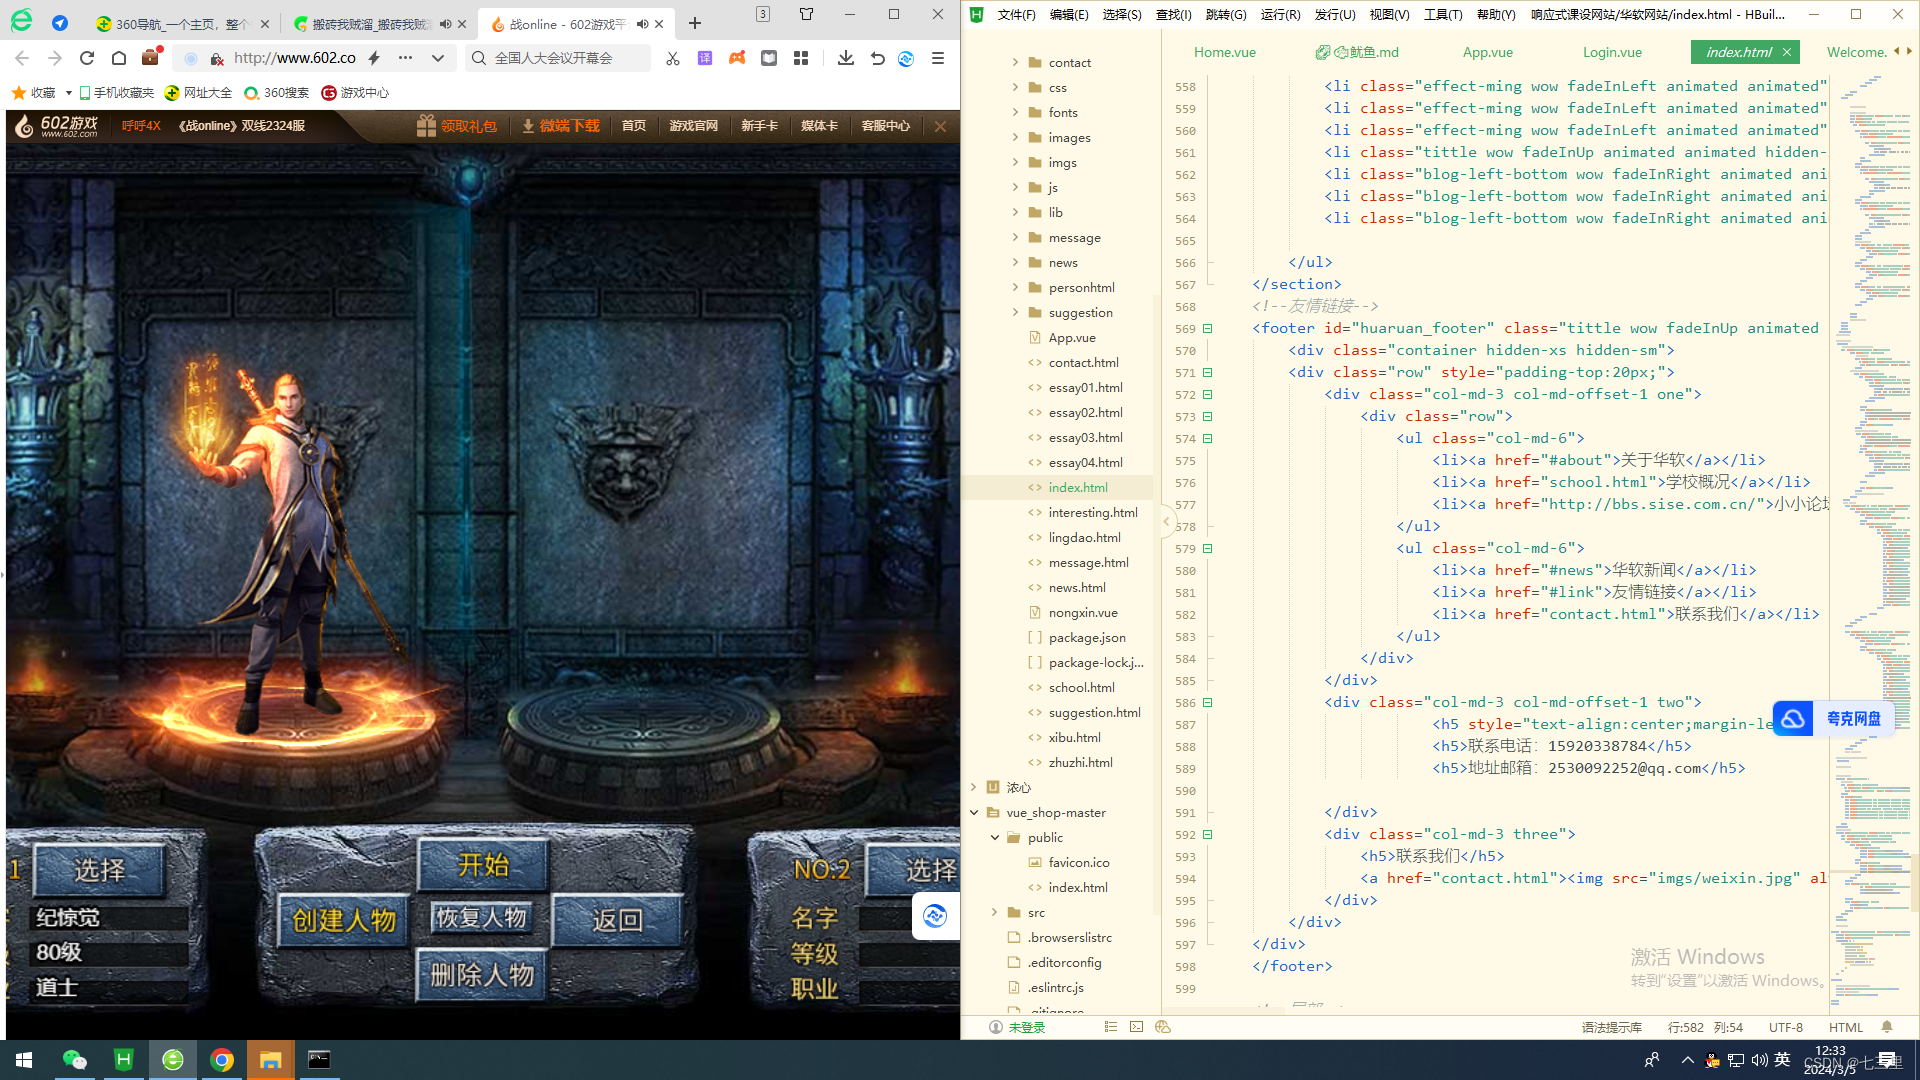Collapse the code fold at line 592
This screenshot has width=1920, height=1080.
[x=1208, y=834]
